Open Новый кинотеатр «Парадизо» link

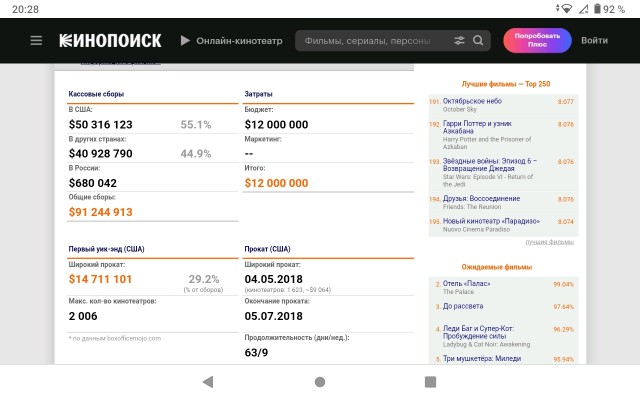tap(491, 221)
